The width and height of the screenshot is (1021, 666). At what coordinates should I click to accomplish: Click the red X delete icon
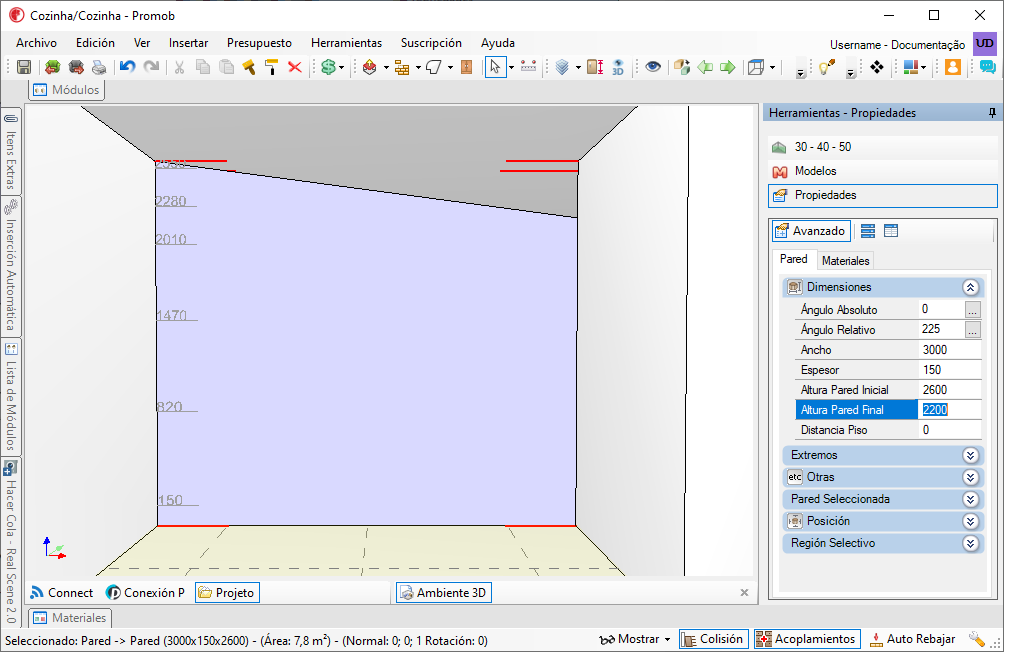click(x=295, y=67)
